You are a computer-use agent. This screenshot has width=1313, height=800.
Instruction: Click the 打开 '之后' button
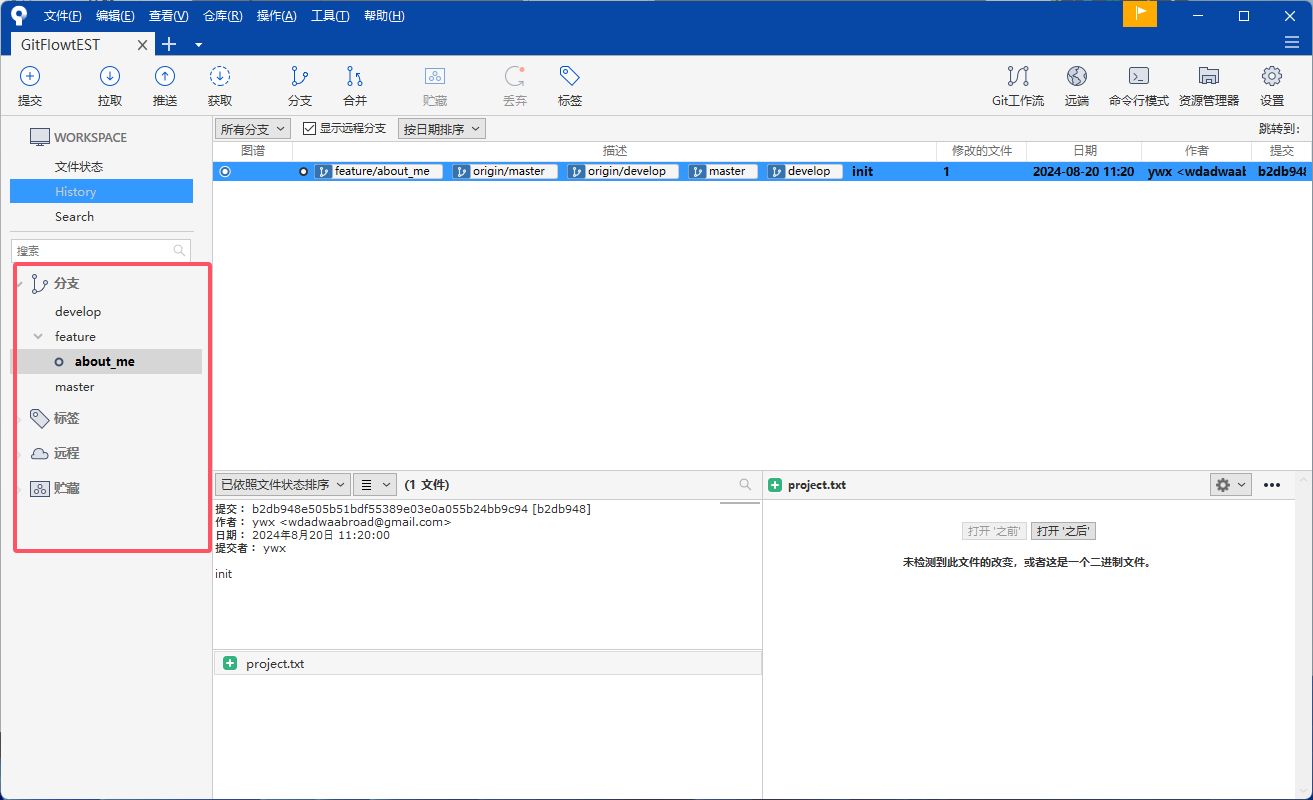(1064, 531)
